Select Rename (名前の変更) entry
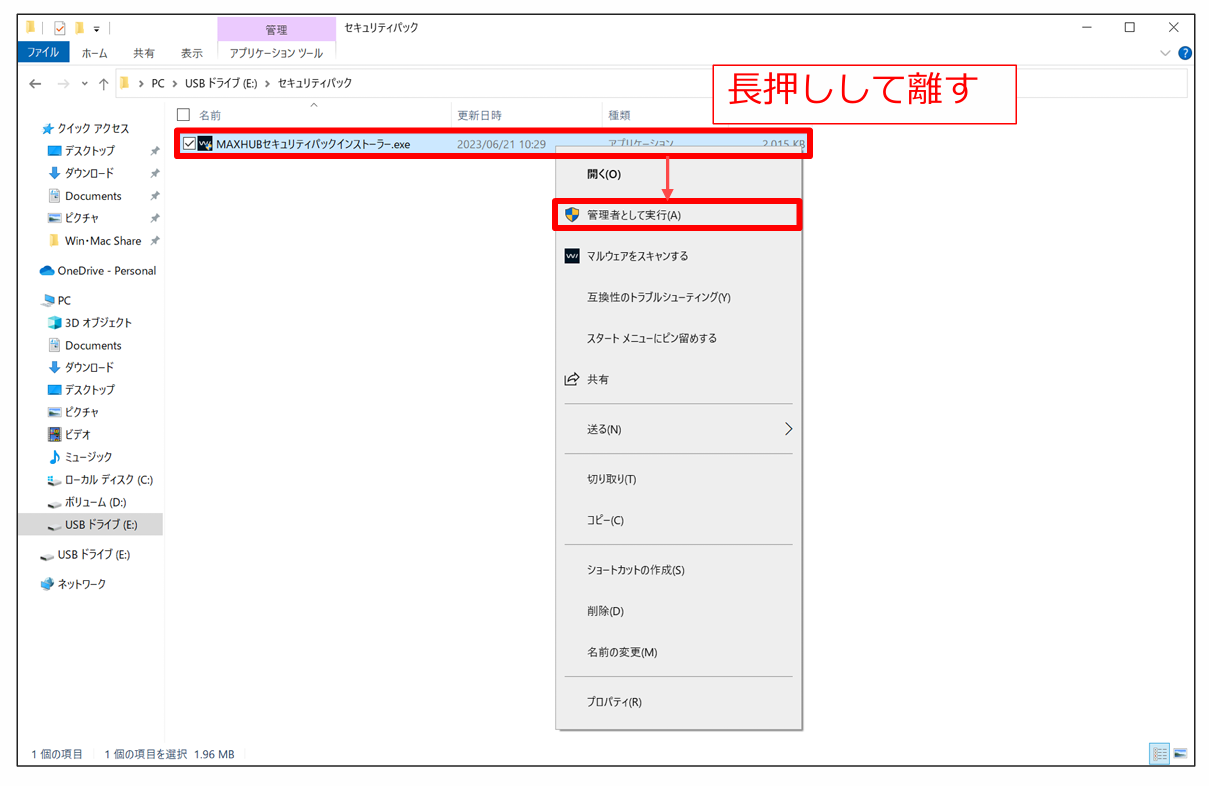This screenshot has width=1209, height=786. click(x=622, y=652)
